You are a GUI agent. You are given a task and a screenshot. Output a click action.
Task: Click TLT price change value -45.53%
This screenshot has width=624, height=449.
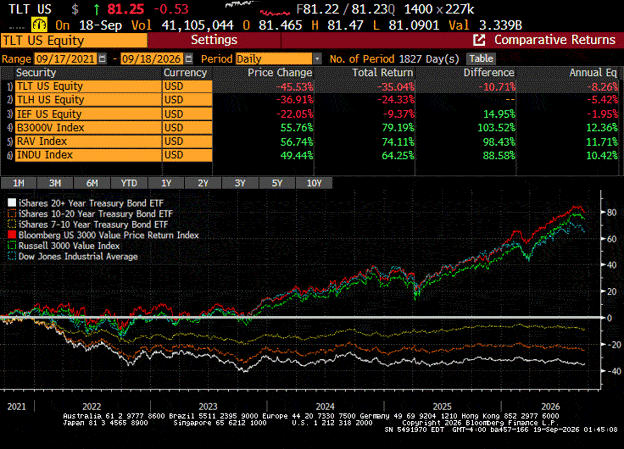pyautogui.click(x=294, y=87)
